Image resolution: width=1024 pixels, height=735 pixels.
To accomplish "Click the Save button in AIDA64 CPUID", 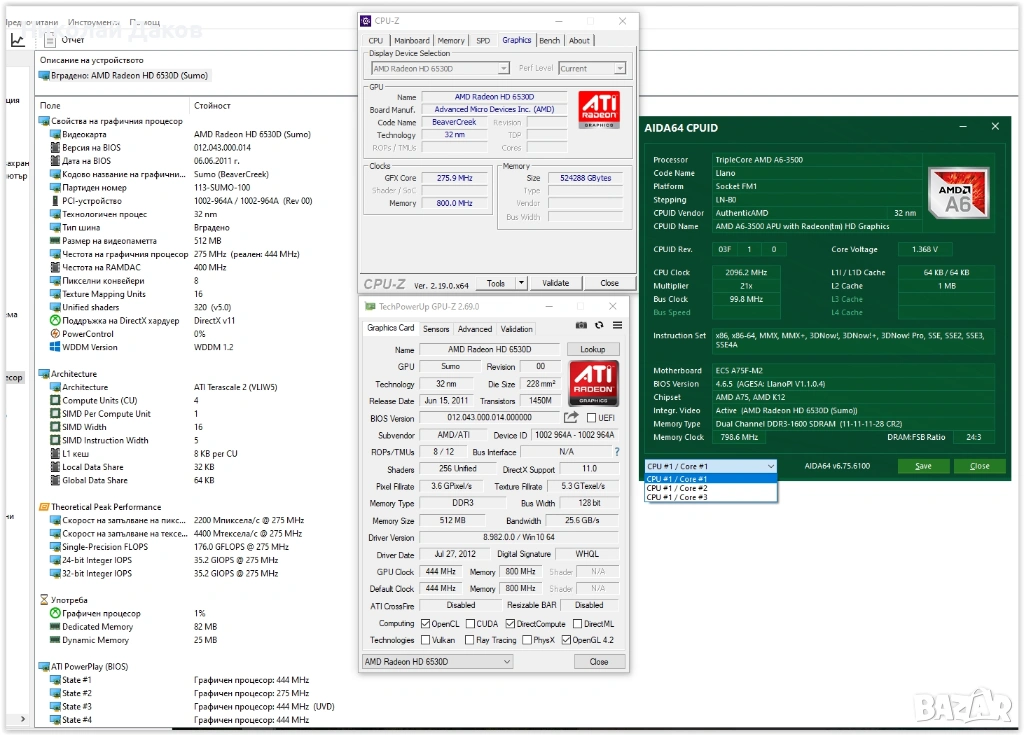I will 923,466.
